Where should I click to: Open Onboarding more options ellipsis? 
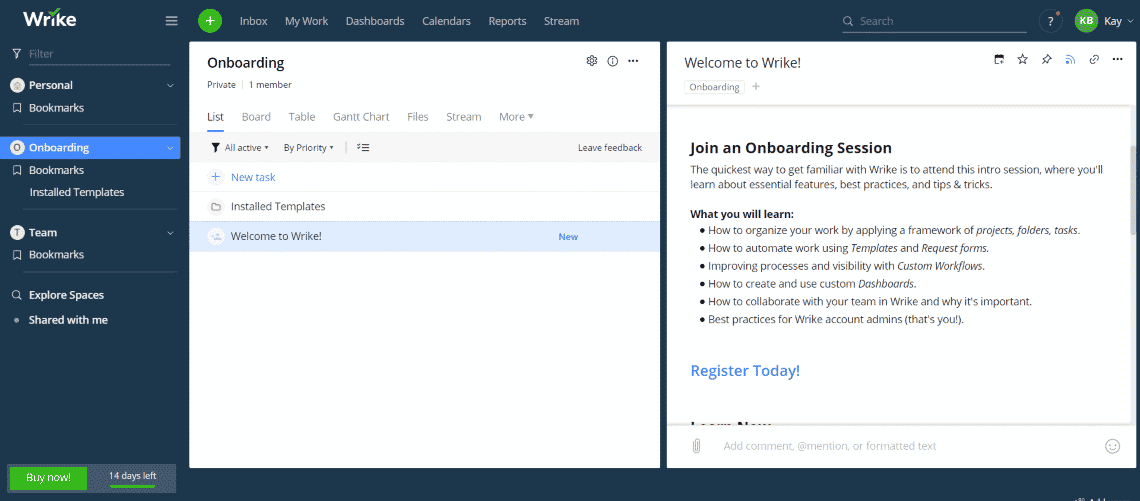[633, 61]
